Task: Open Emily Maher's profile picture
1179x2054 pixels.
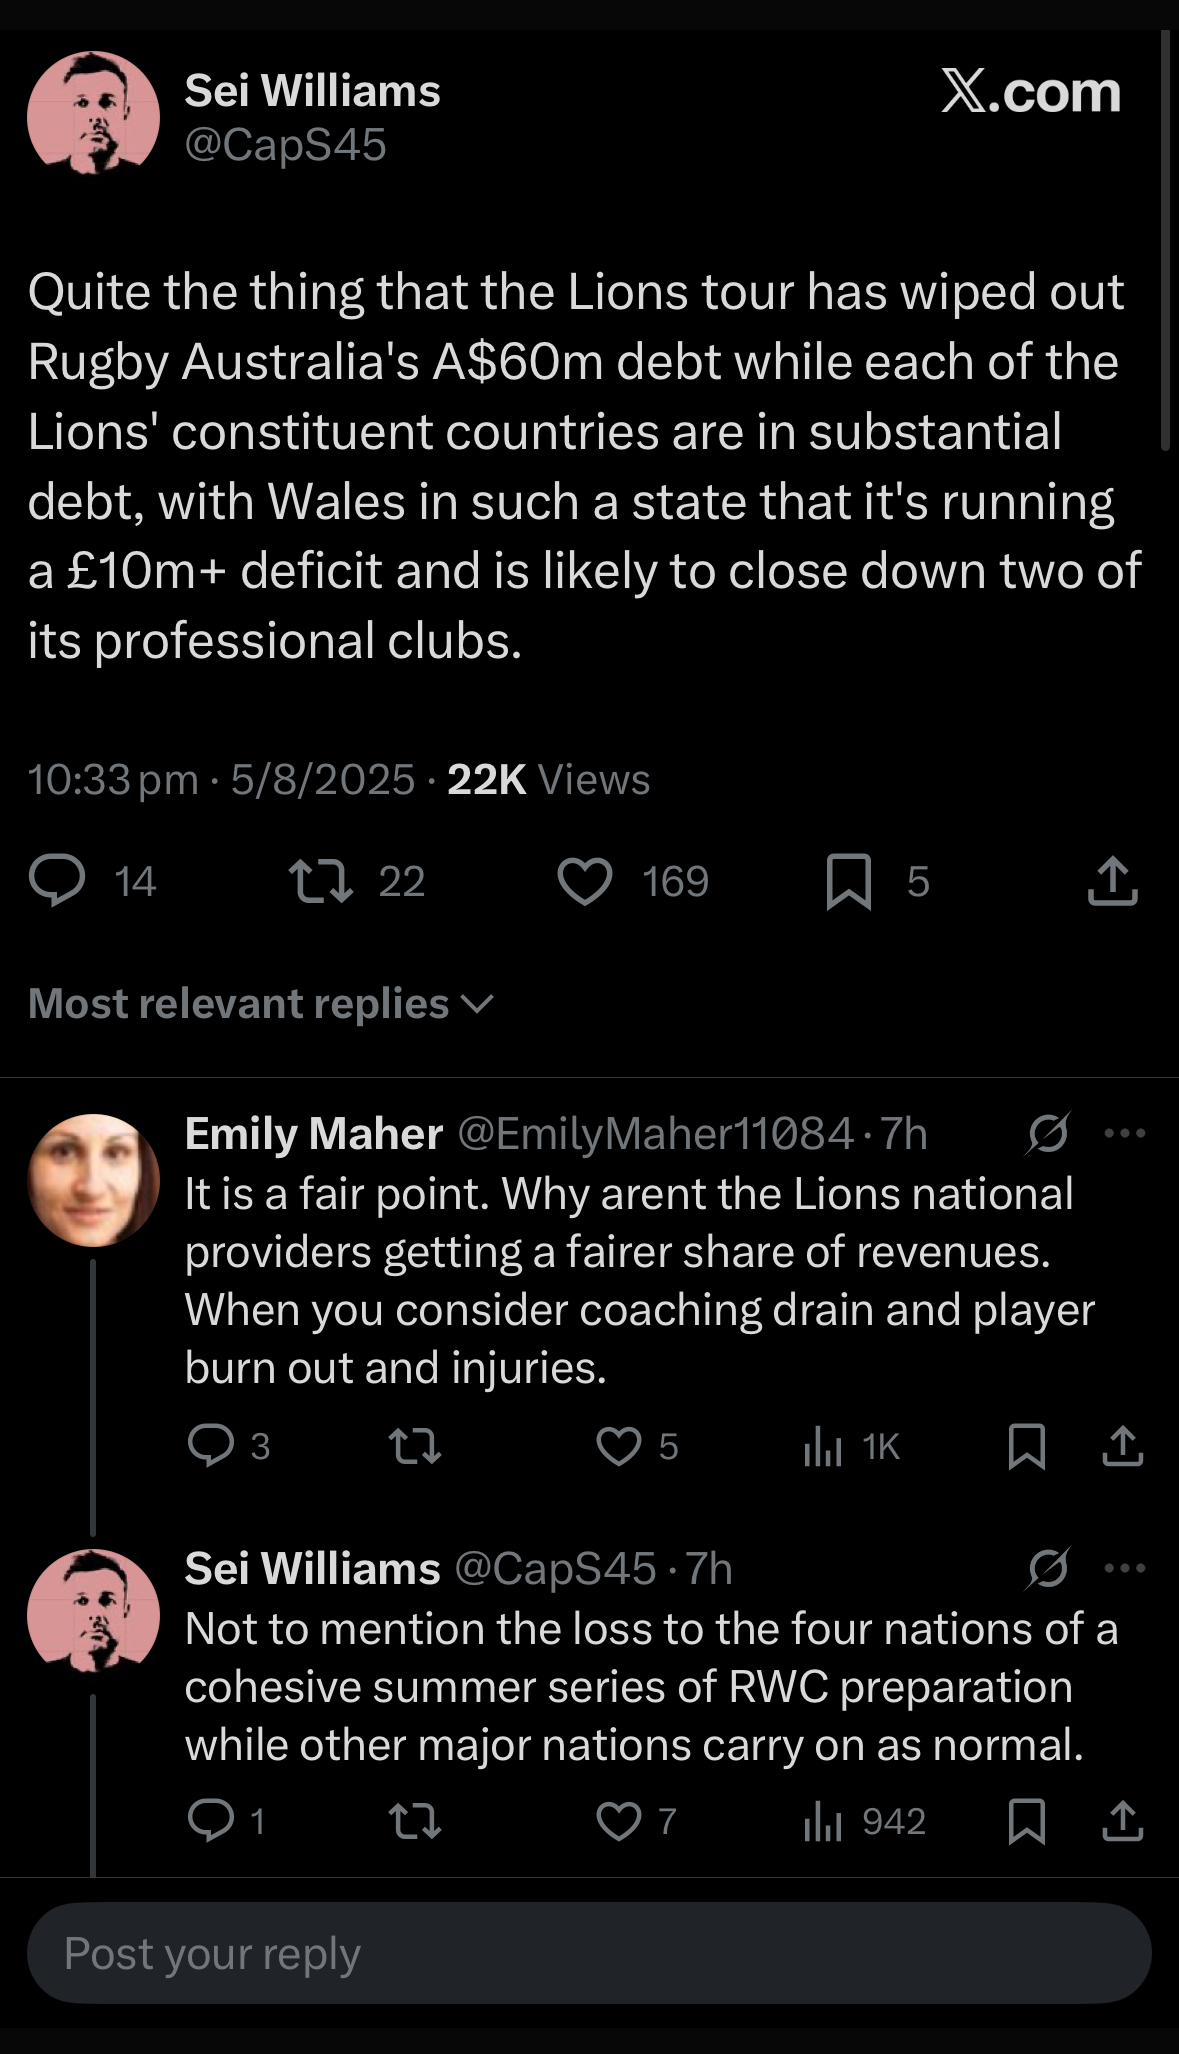Action: tap(93, 1180)
